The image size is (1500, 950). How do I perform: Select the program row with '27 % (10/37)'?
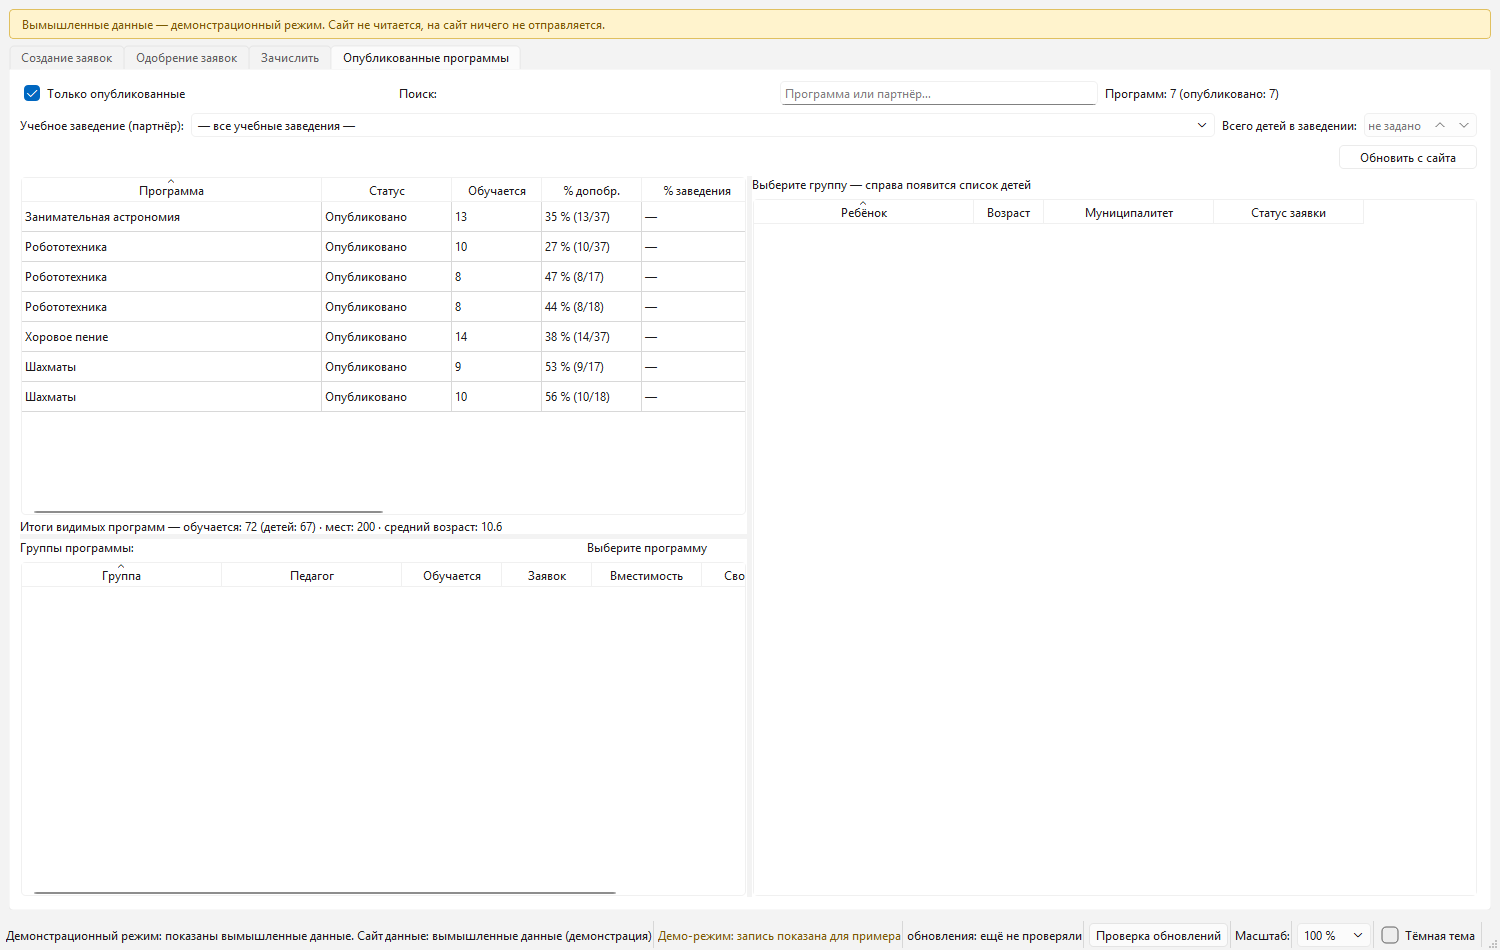tap(384, 247)
